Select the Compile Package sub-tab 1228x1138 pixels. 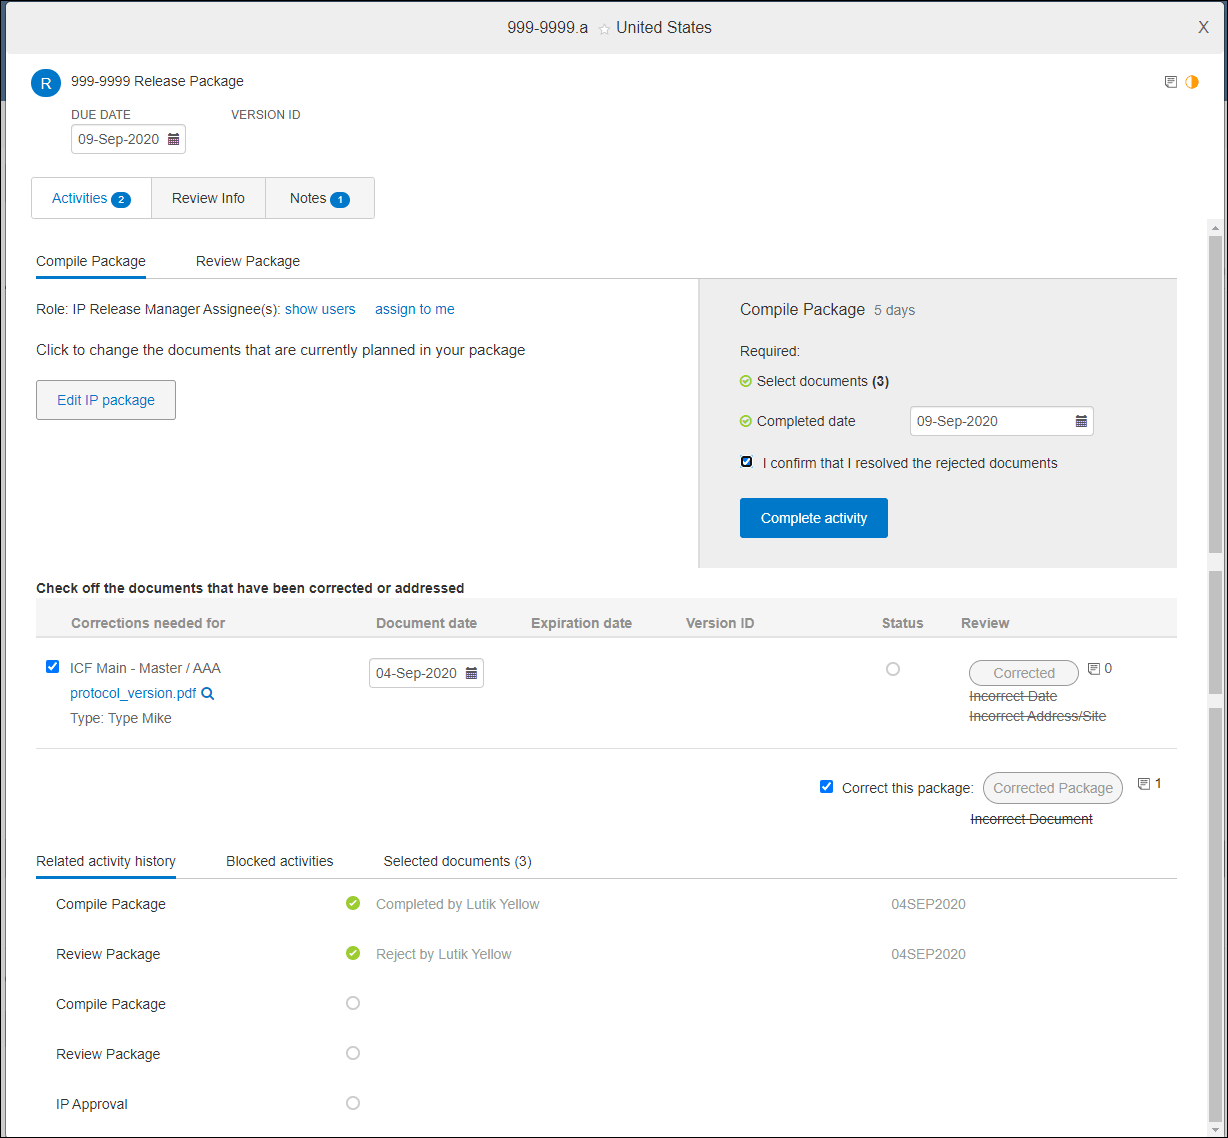point(91,261)
